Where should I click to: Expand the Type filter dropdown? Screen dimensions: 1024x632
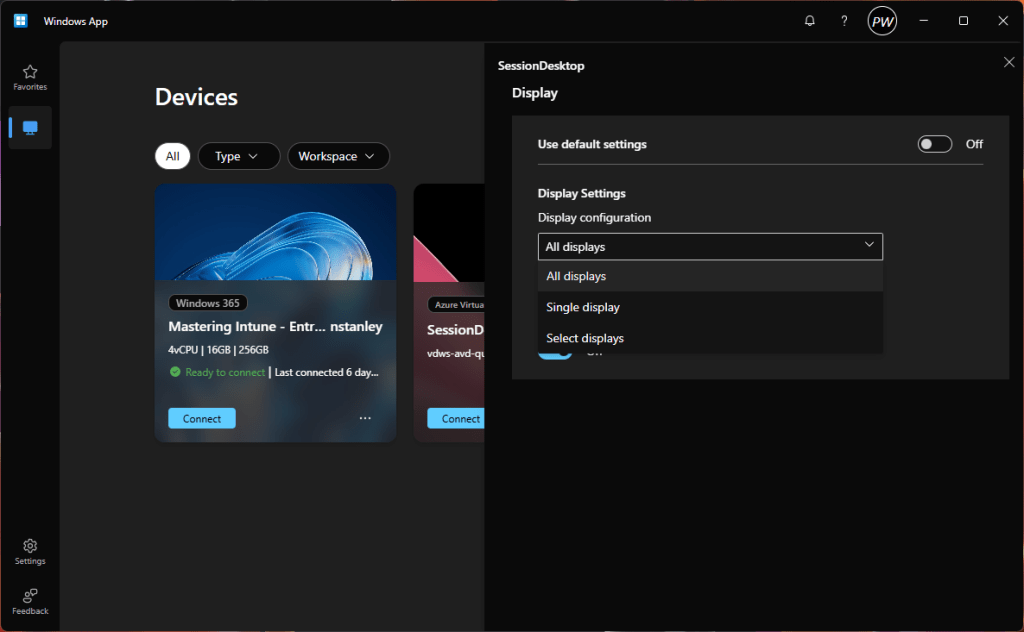[x=237, y=156]
